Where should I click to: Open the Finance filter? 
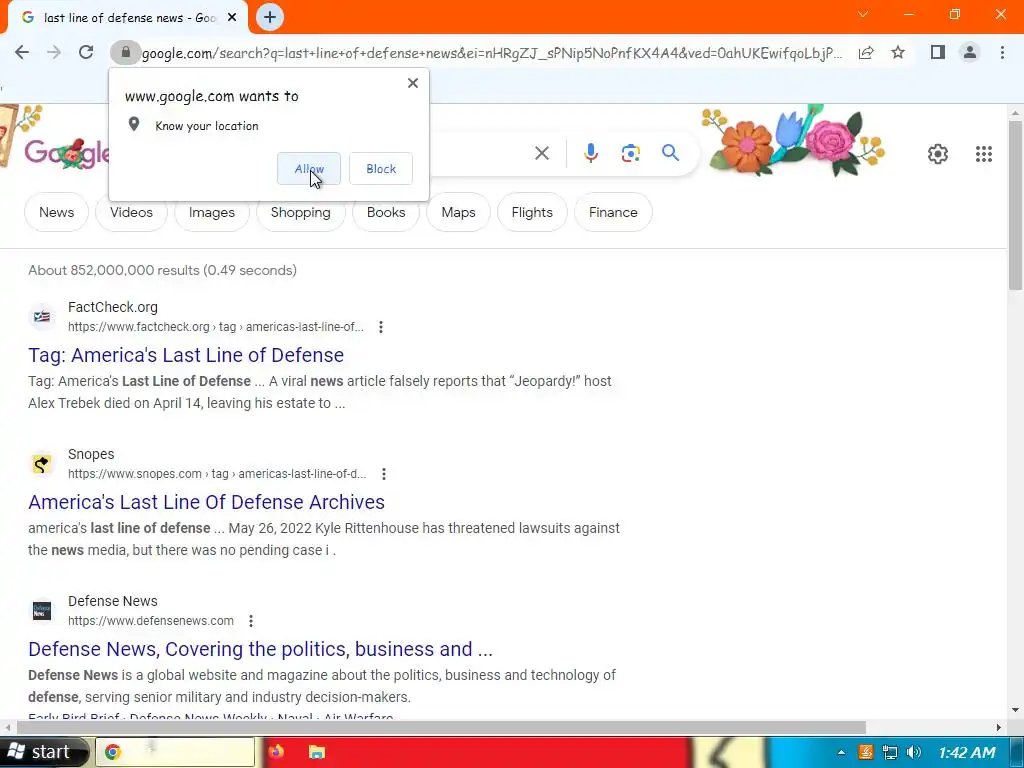(x=613, y=212)
